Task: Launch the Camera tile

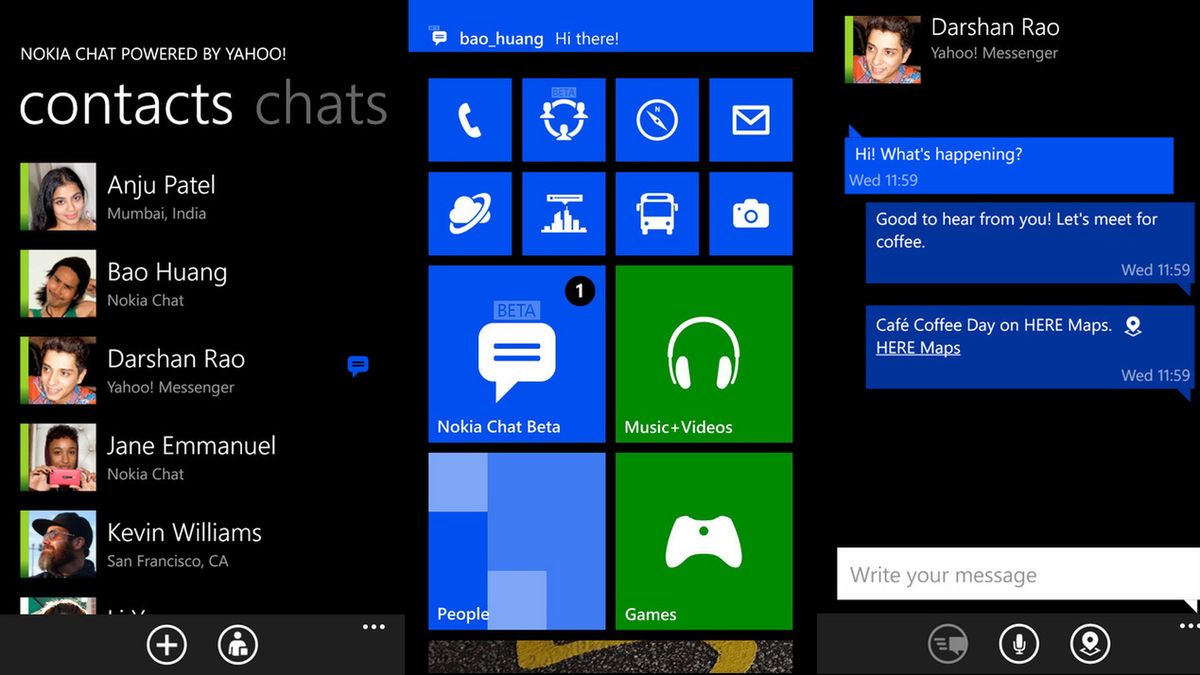Action: coord(750,213)
